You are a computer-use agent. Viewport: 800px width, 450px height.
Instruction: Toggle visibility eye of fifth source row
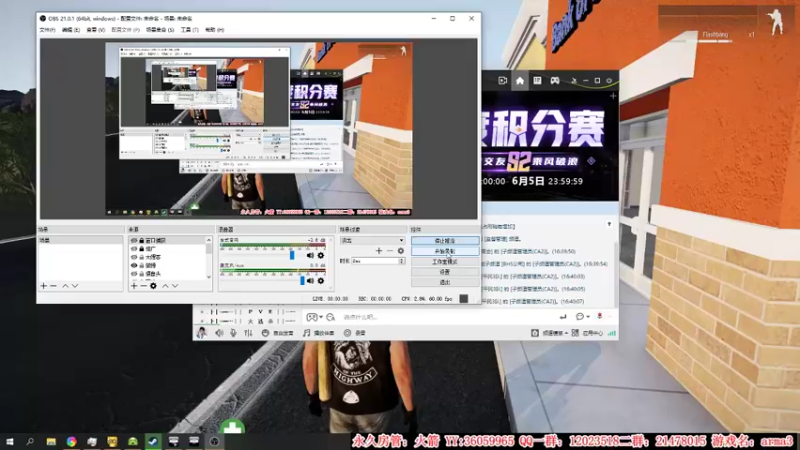point(134,274)
